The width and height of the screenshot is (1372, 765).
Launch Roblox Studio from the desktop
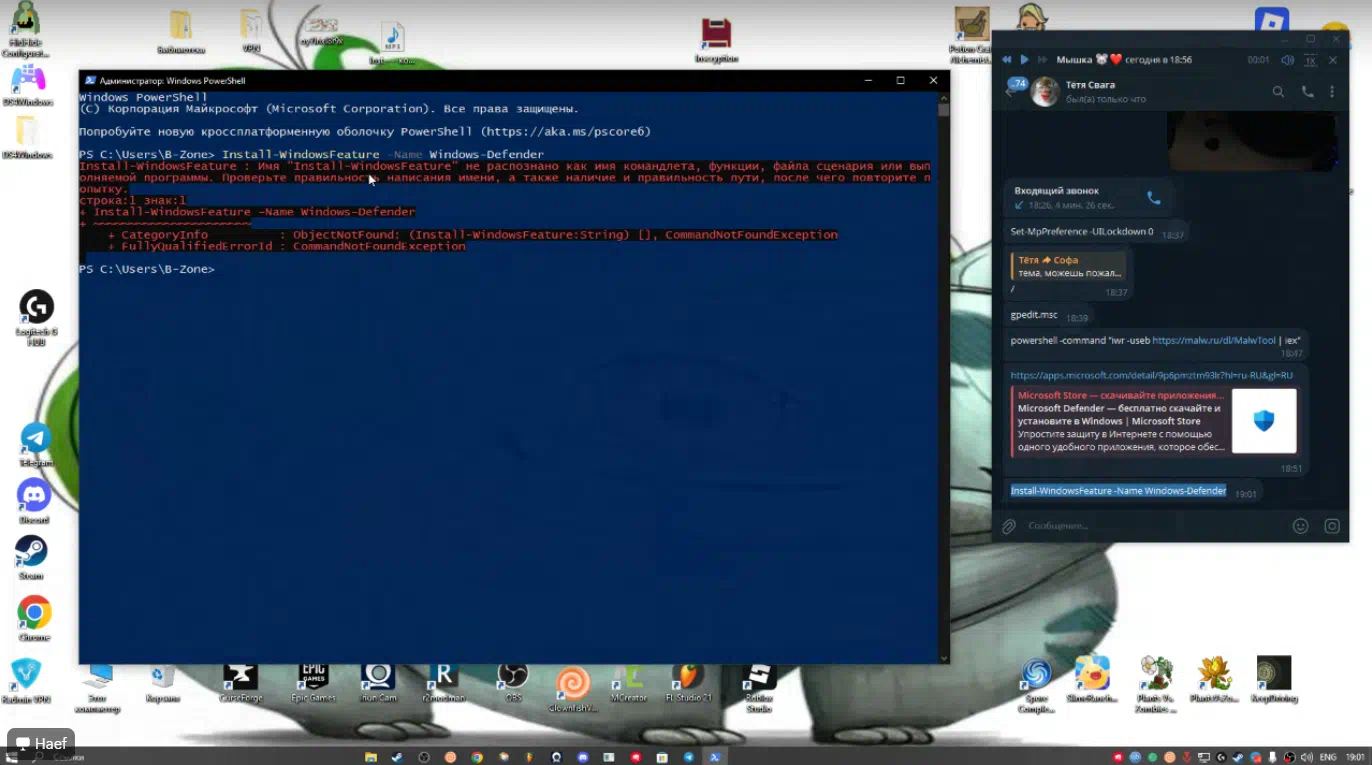click(x=759, y=686)
